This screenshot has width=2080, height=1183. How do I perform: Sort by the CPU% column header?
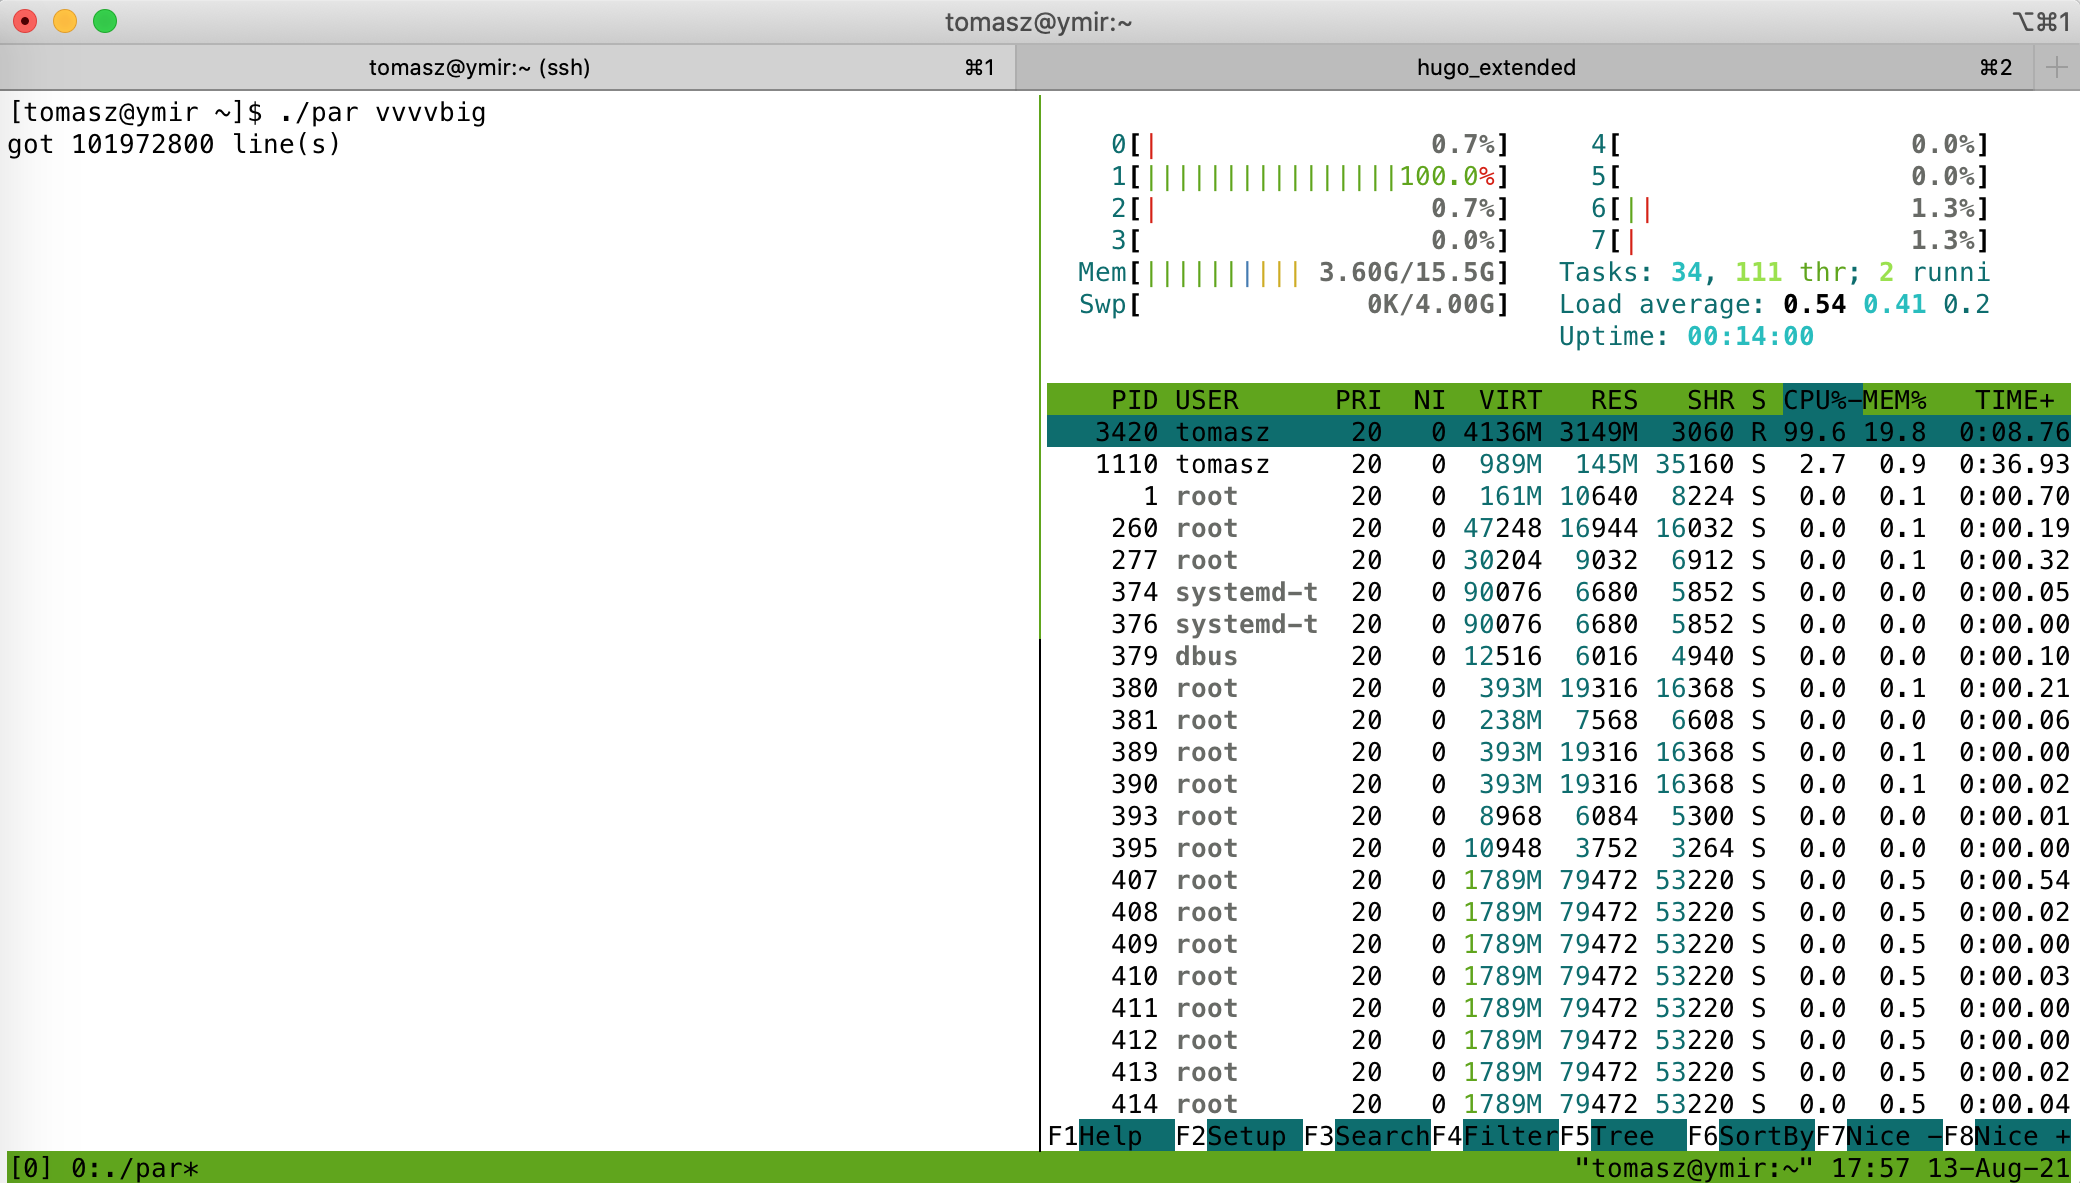click(x=1814, y=400)
